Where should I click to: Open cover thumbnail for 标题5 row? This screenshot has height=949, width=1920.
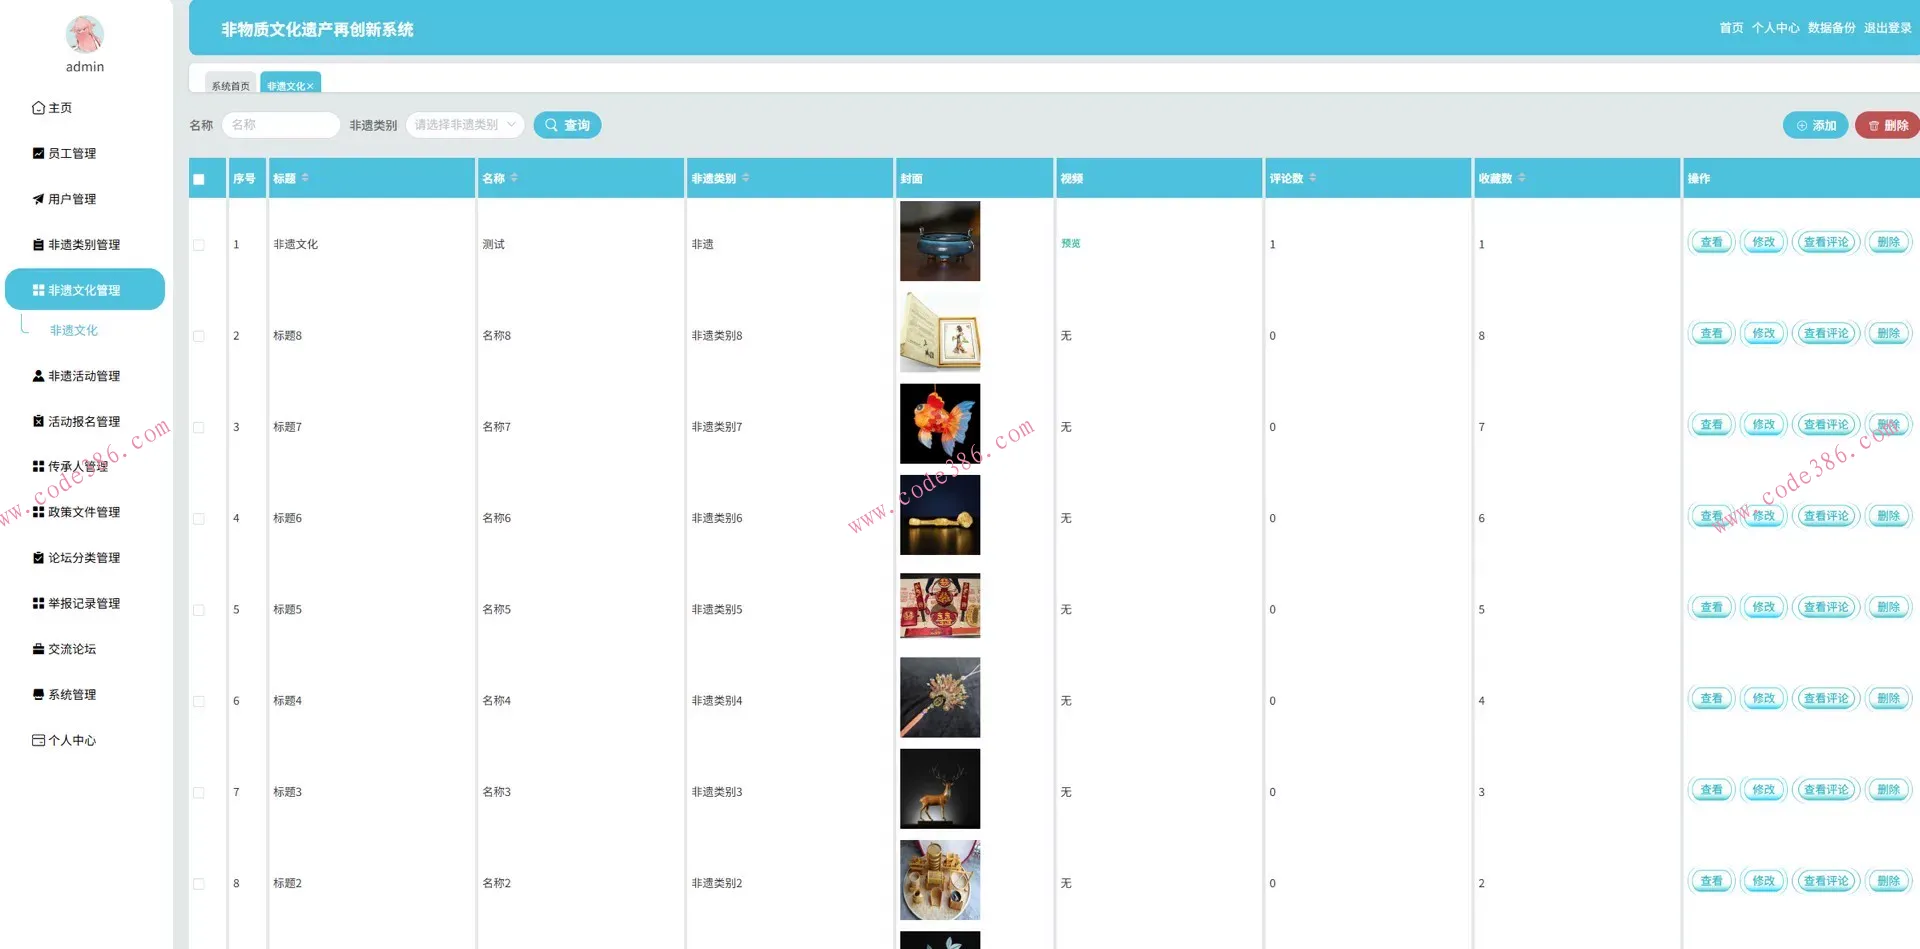pos(940,606)
